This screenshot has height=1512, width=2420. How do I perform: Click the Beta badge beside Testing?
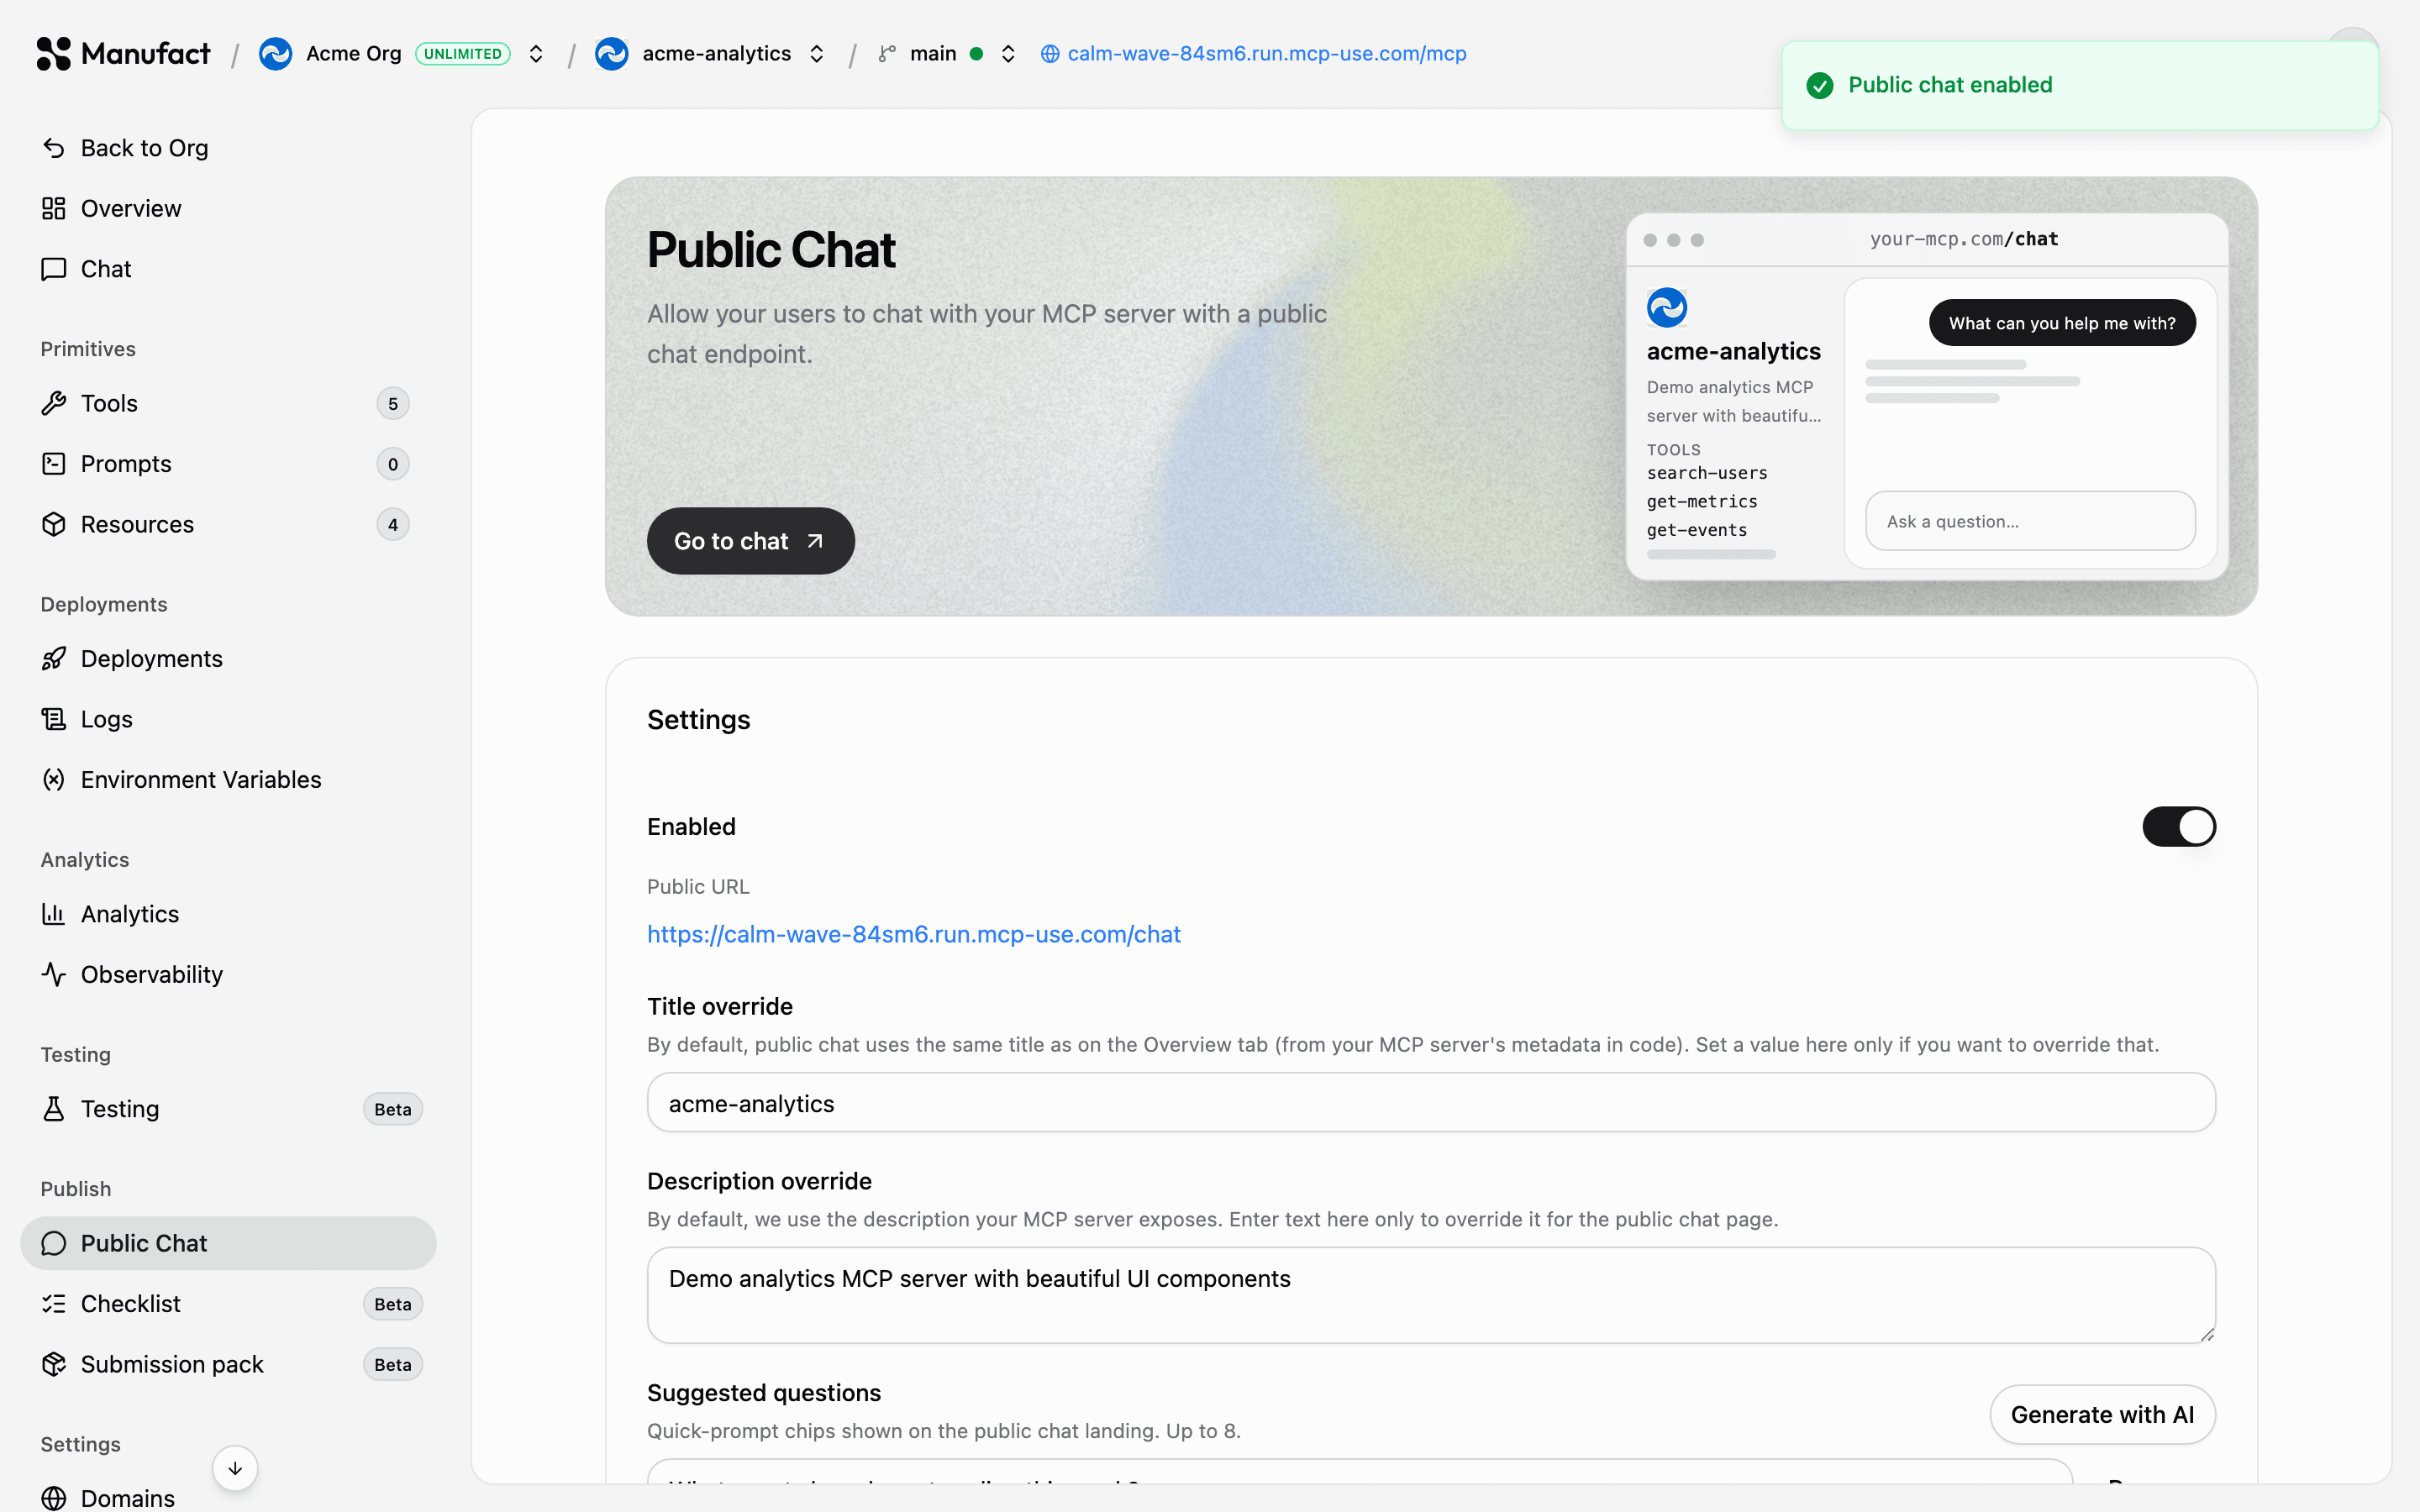393,1109
